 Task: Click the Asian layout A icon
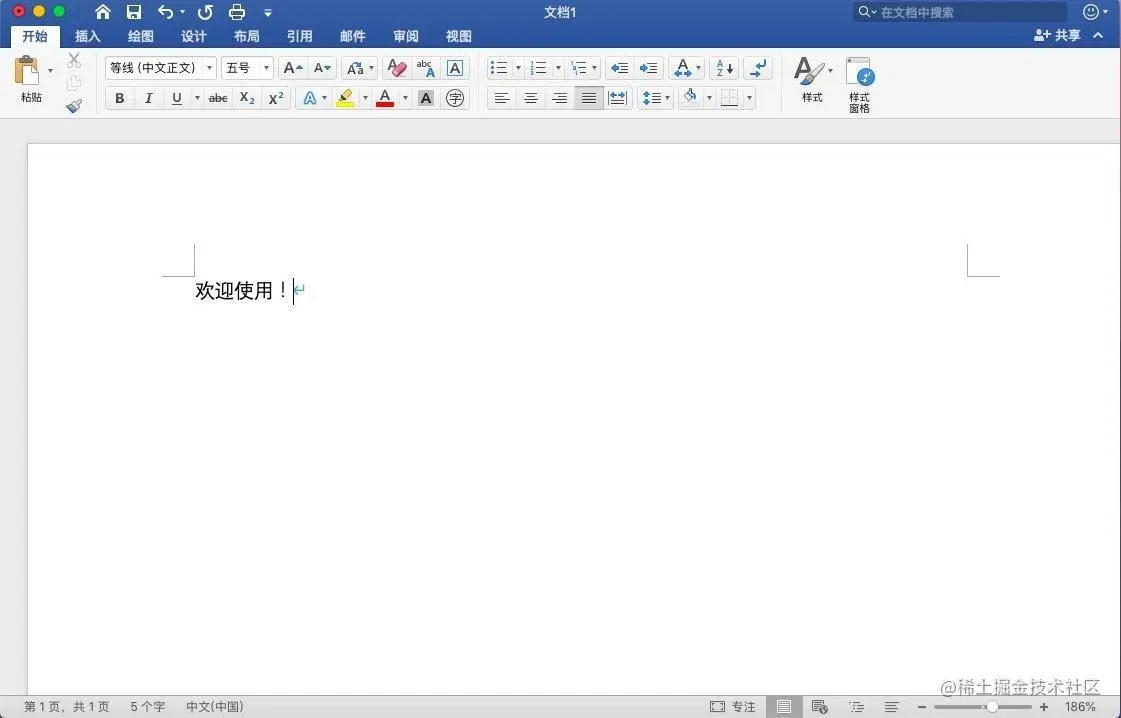(683, 68)
